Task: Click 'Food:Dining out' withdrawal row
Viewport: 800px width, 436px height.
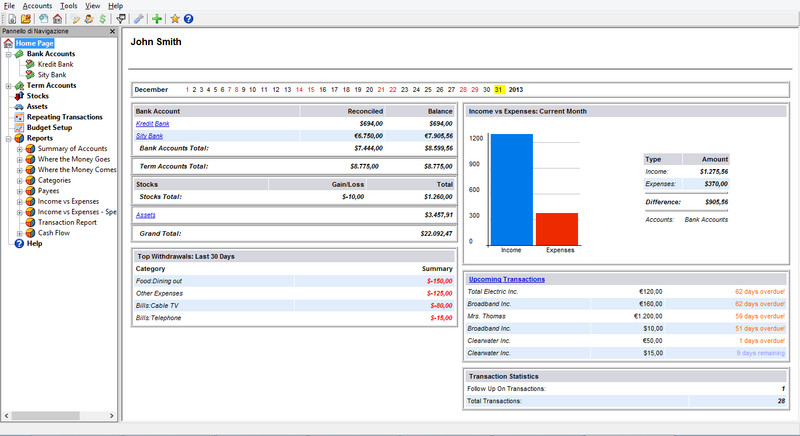Action: pos(294,281)
